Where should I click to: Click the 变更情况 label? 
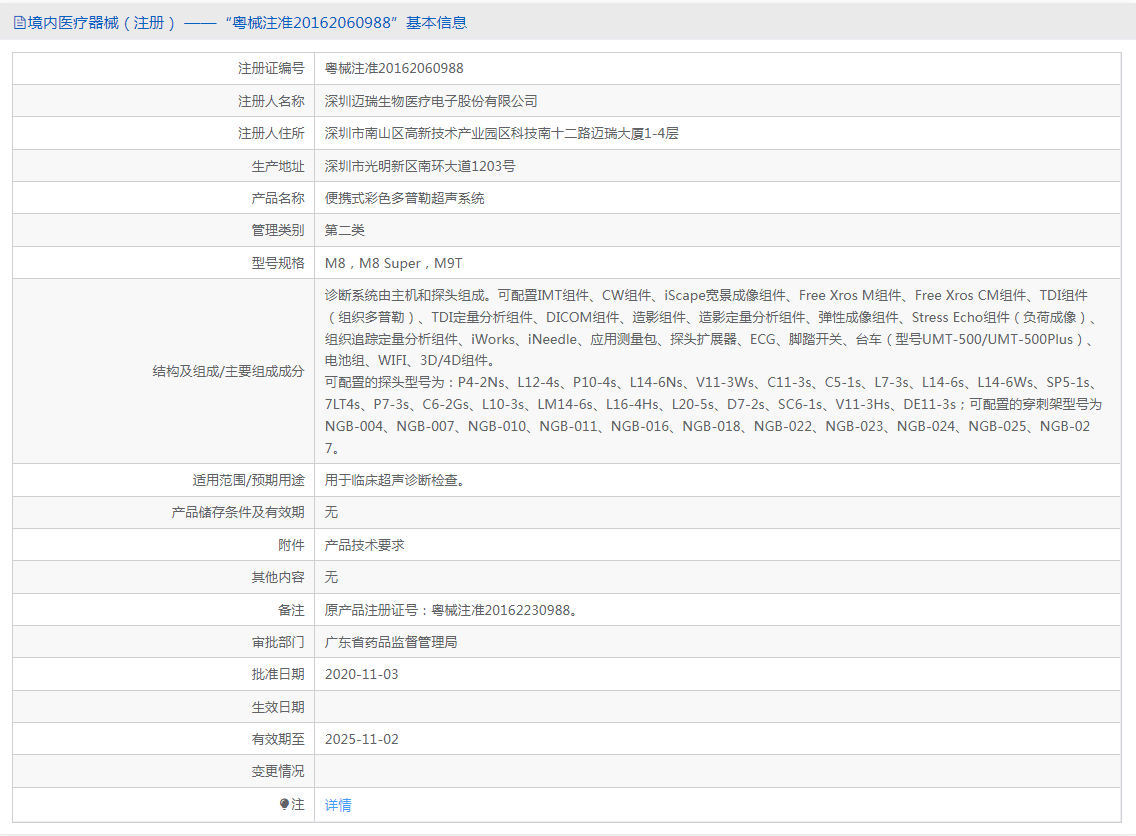(278, 772)
